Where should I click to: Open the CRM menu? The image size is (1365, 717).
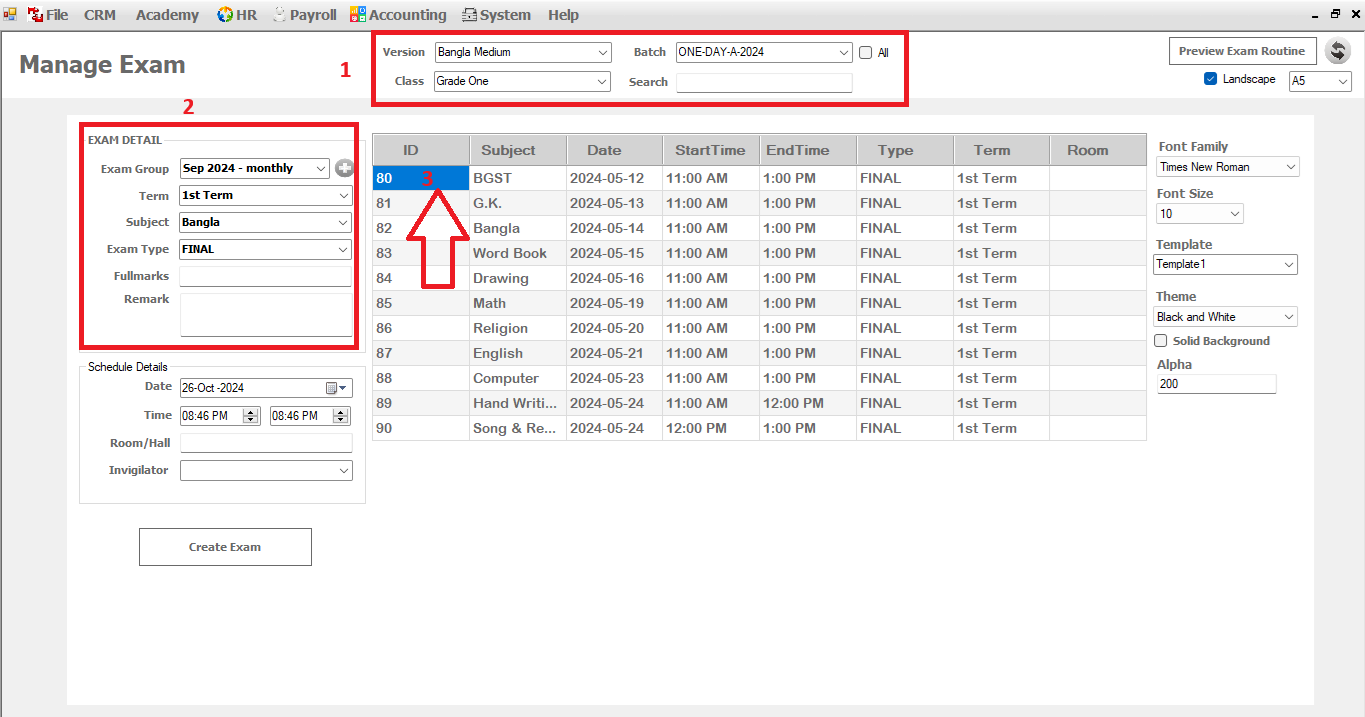click(x=100, y=15)
